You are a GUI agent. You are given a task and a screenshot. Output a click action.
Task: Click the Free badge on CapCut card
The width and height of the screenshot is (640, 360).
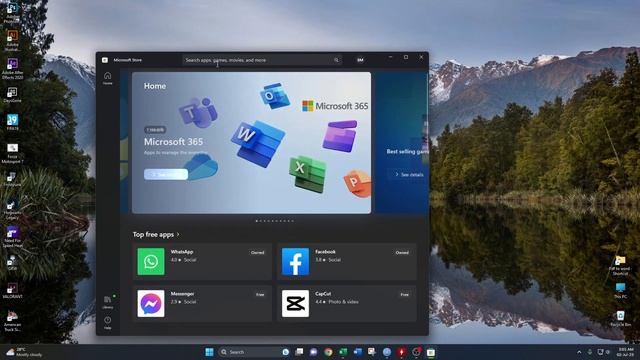[x=404, y=295]
